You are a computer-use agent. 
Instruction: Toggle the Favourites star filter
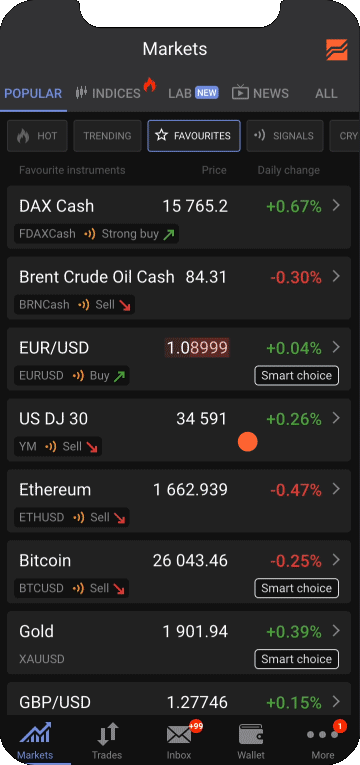tap(194, 136)
